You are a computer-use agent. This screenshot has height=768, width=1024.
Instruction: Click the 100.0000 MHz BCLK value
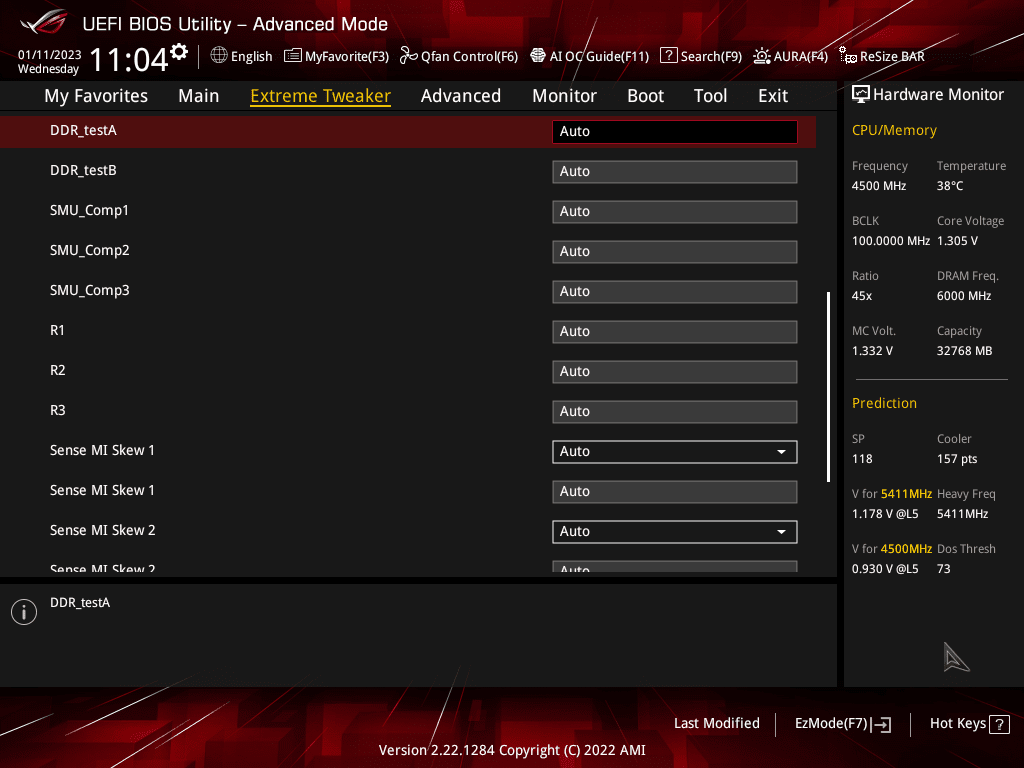[891, 240]
